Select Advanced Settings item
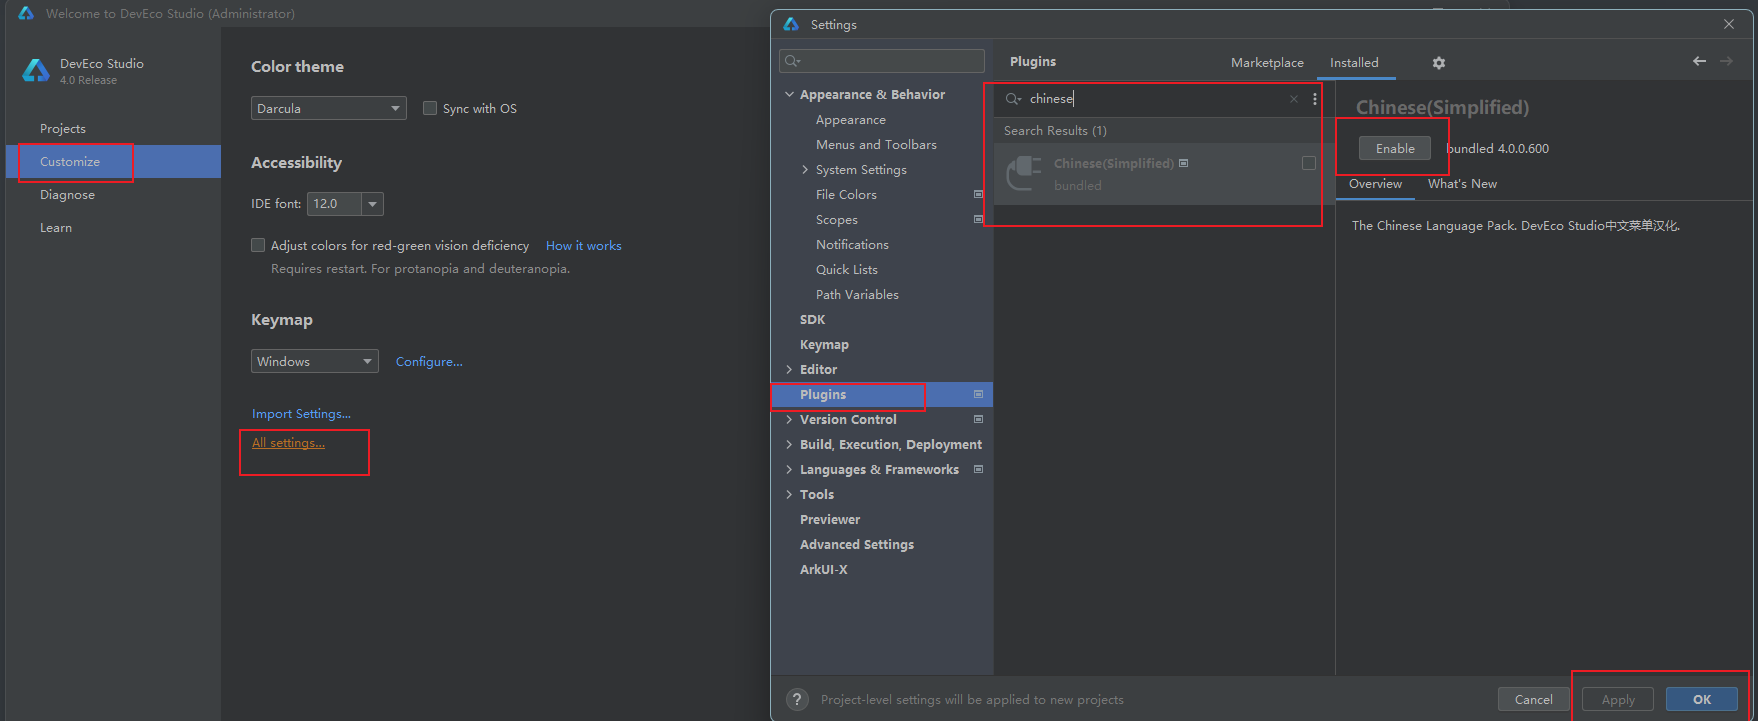 pos(857,544)
